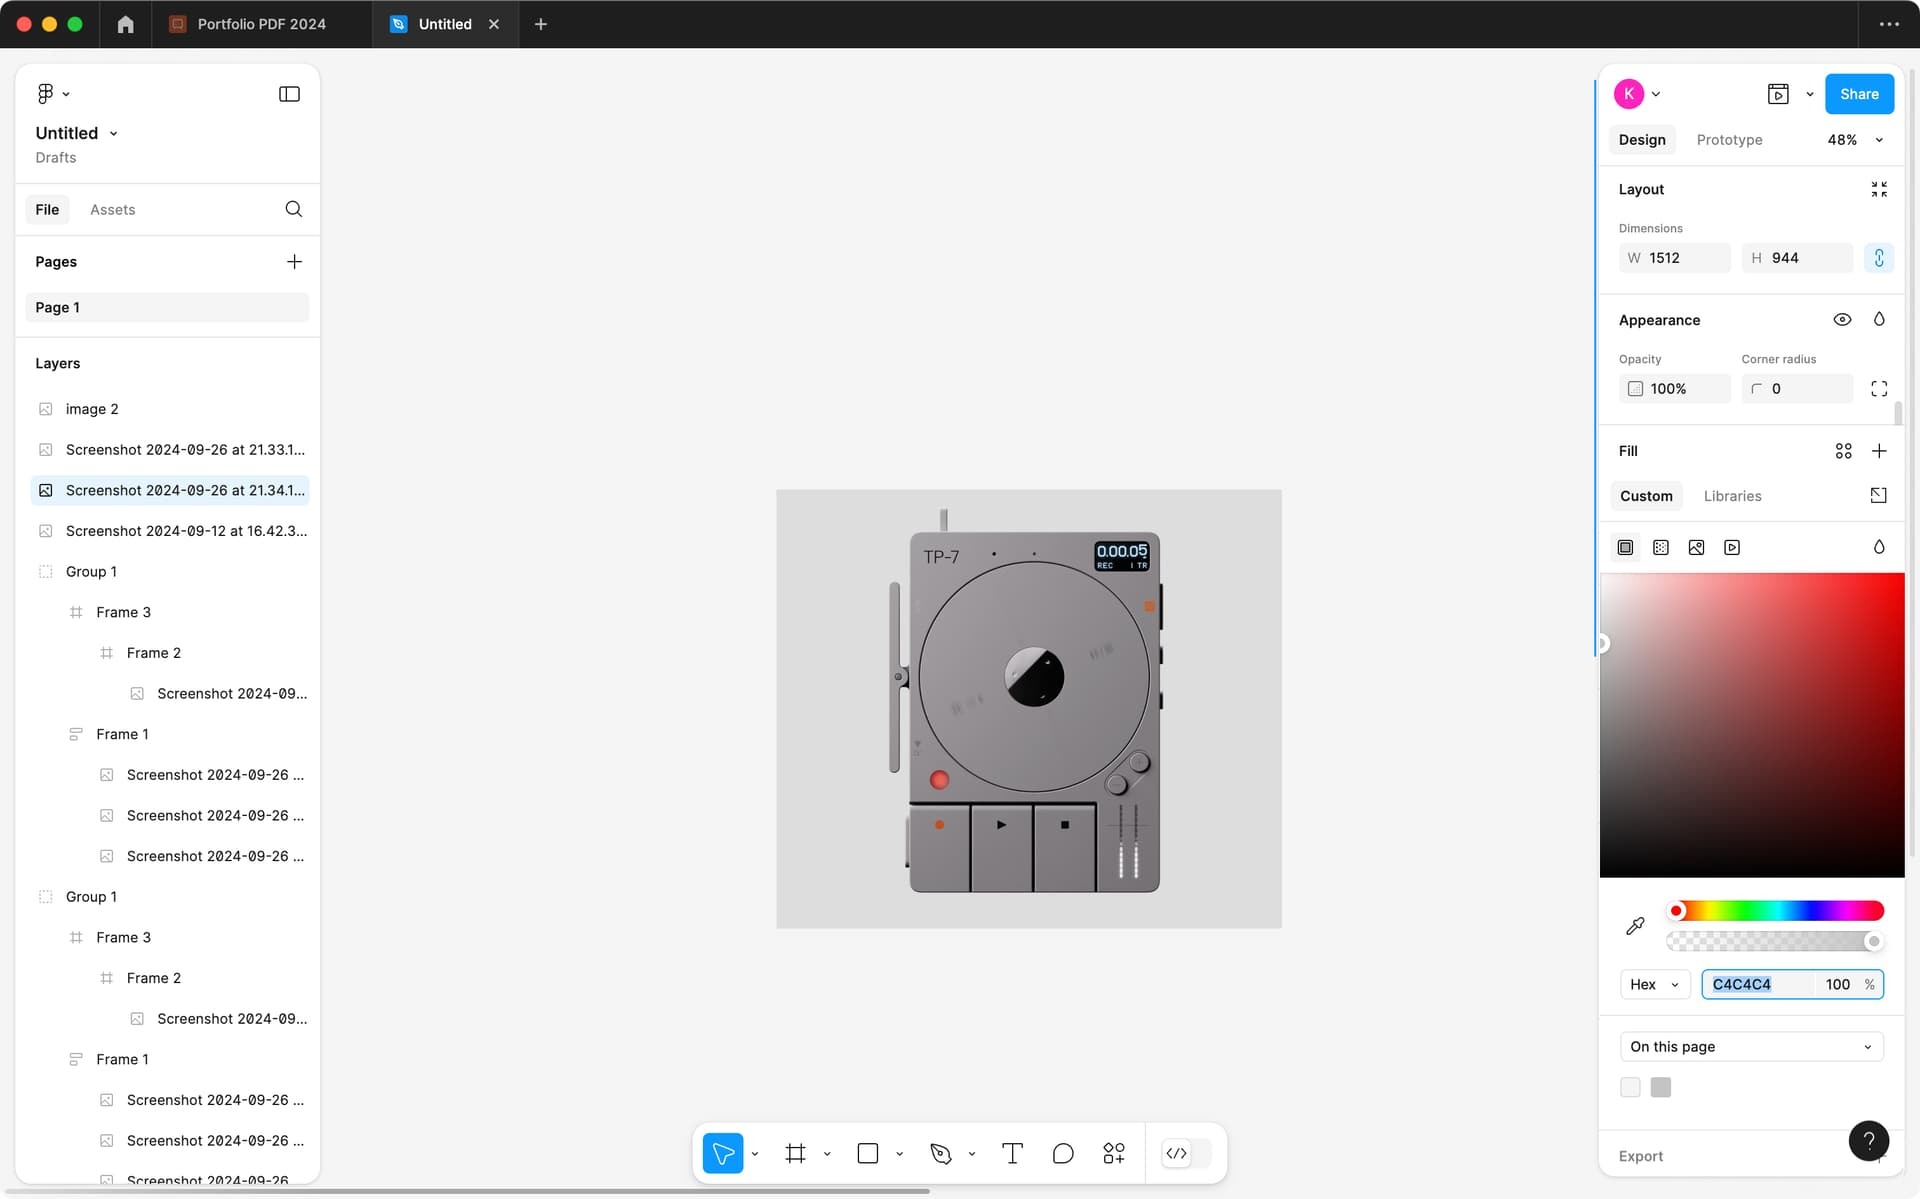Choose image fill type icon
The width and height of the screenshot is (1920, 1199).
click(x=1696, y=548)
